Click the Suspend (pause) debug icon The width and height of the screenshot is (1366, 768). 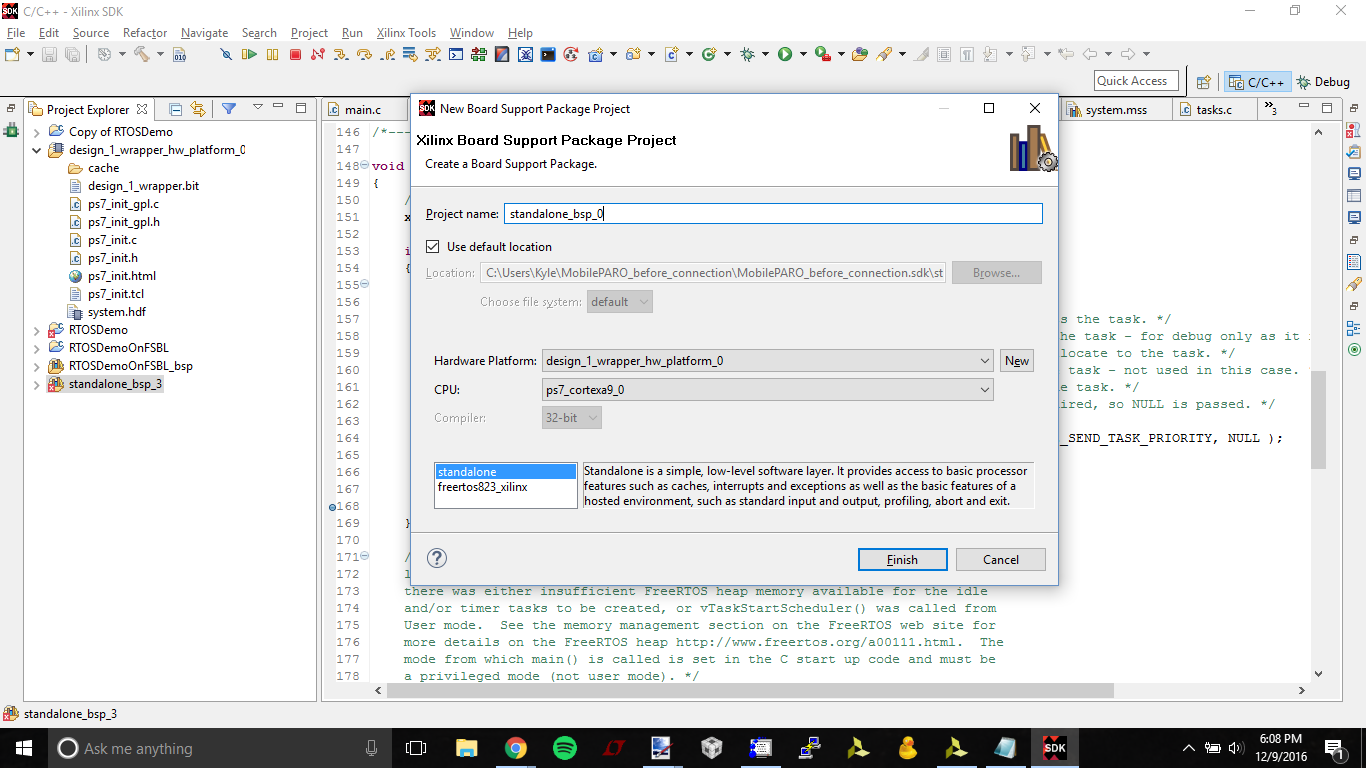[x=272, y=54]
